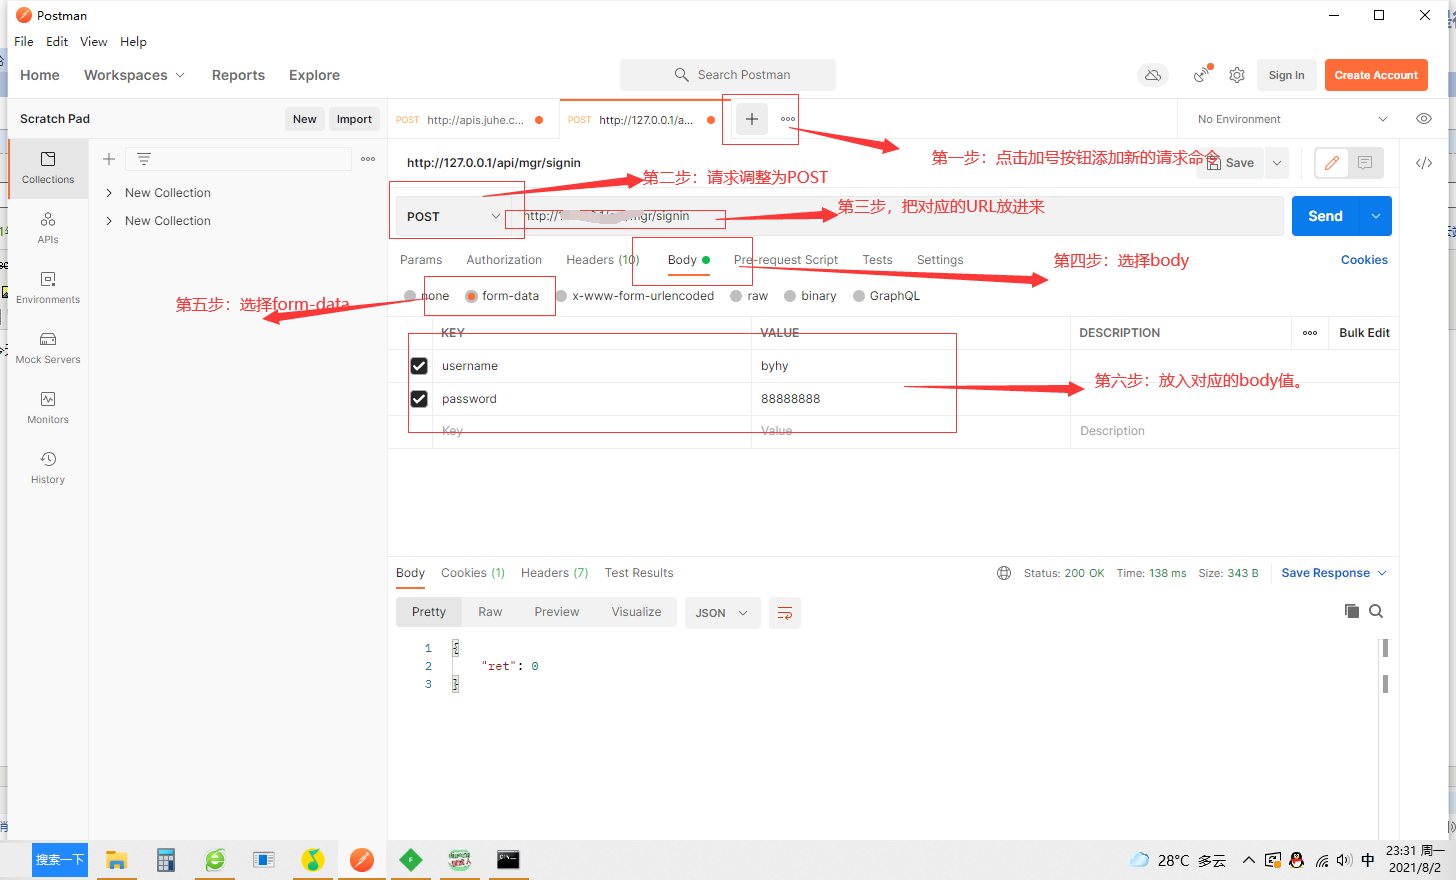The image size is (1456, 880).
Task: Select the x-www-form-urlencoded radio
Action: (x=561, y=296)
